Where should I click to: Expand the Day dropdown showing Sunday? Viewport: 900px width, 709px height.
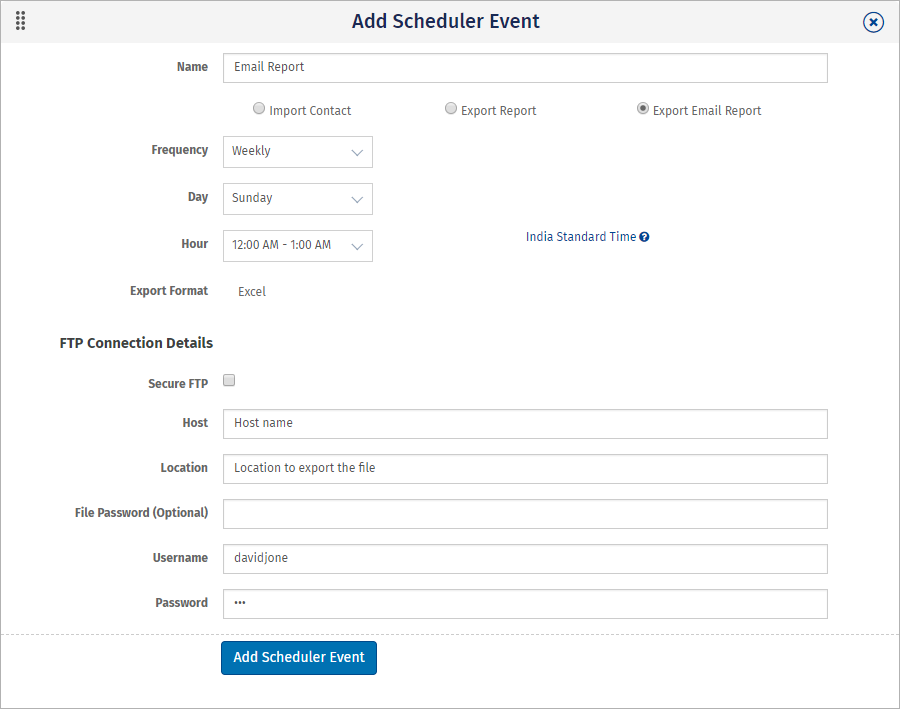pos(298,199)
